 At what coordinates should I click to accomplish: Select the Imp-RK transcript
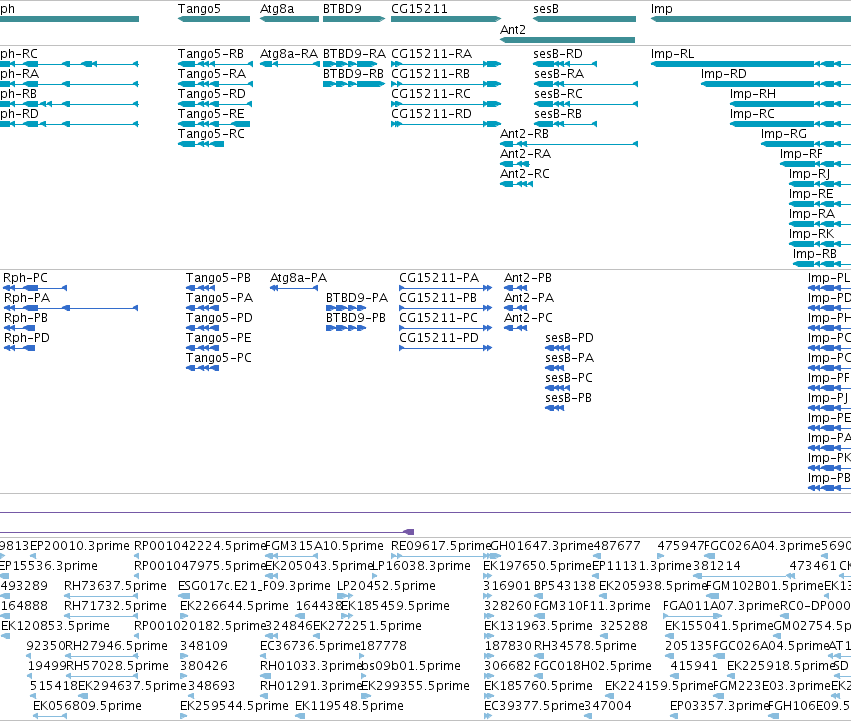click(x=820, y=244)
